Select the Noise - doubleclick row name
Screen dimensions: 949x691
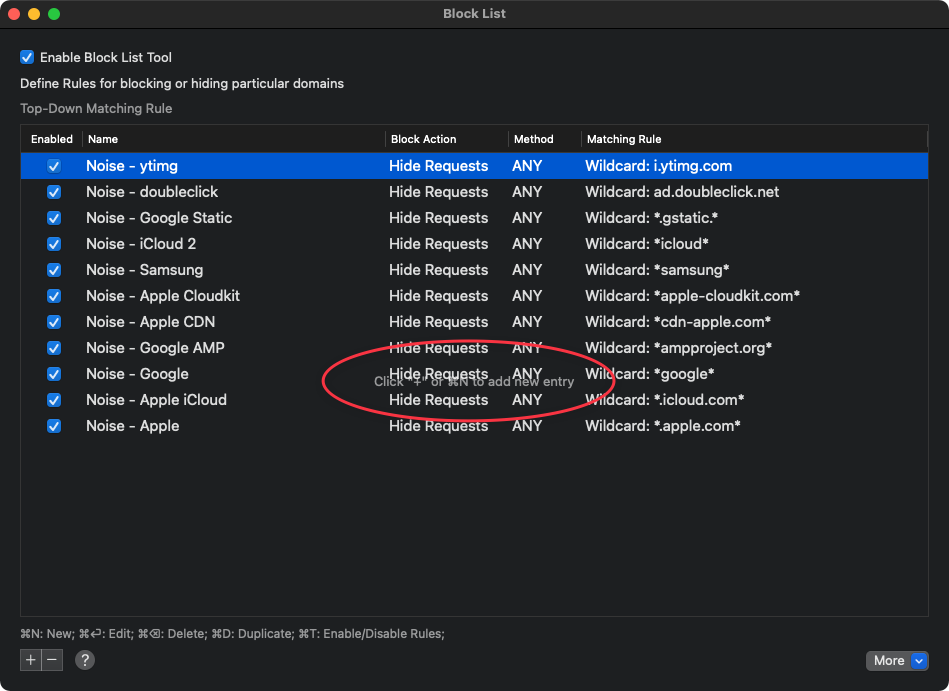tap(152, 192)
